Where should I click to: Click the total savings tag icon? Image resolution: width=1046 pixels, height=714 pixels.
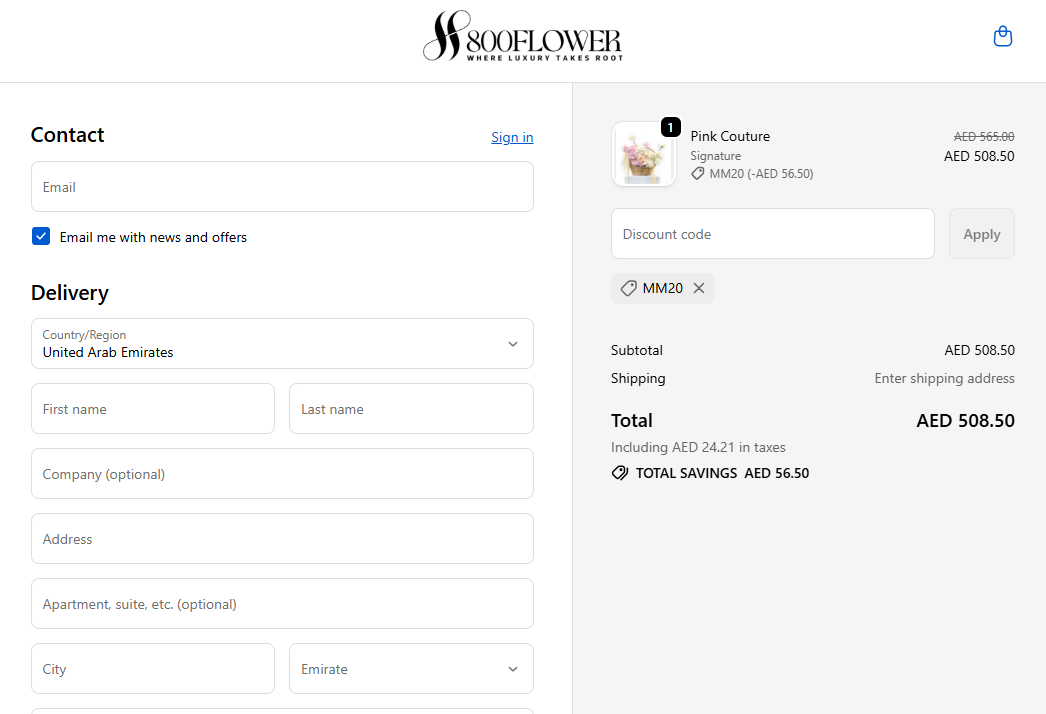point(620,473)
